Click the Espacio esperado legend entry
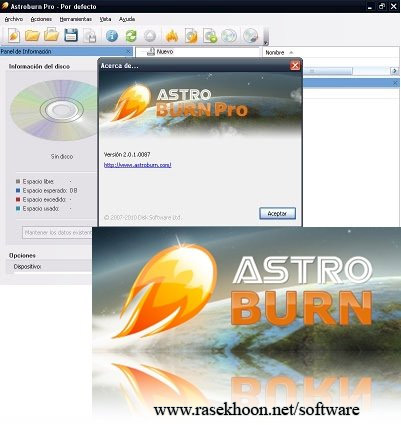The width and height of the screenshot is (401, 425). tap(47, 191)
